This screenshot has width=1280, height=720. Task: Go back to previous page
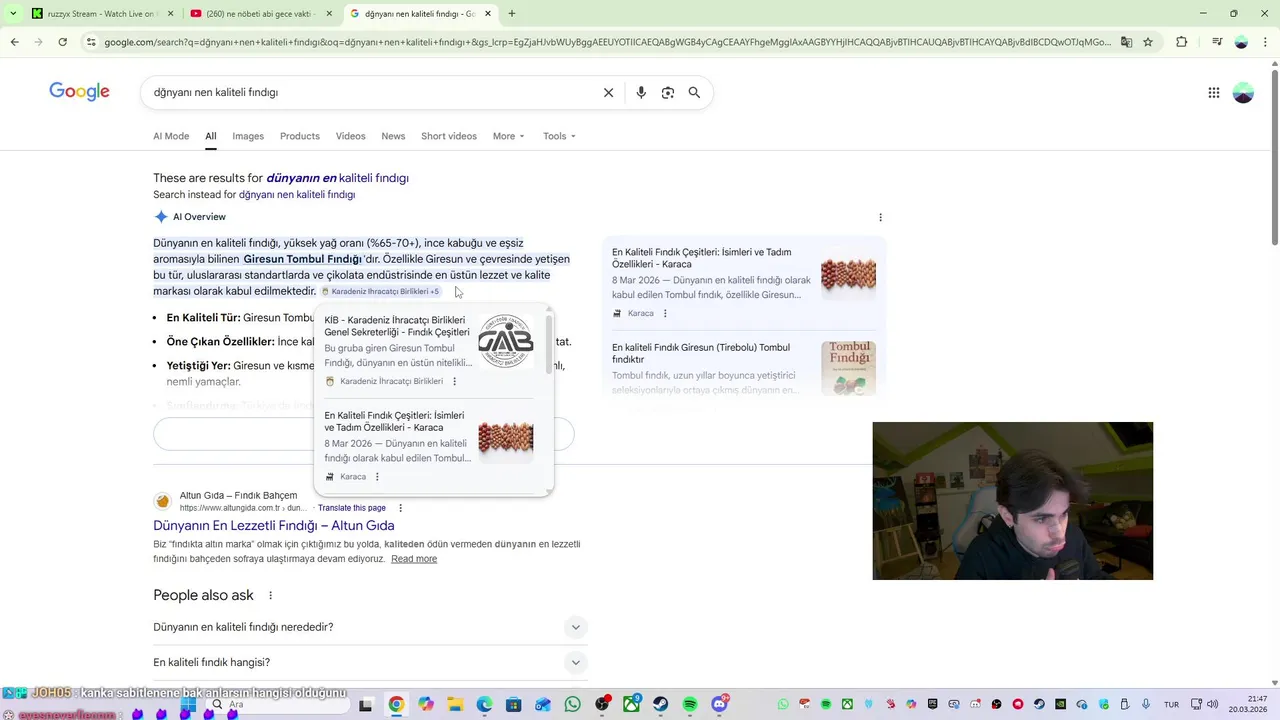pyautogui.click(x=14, y=42)
